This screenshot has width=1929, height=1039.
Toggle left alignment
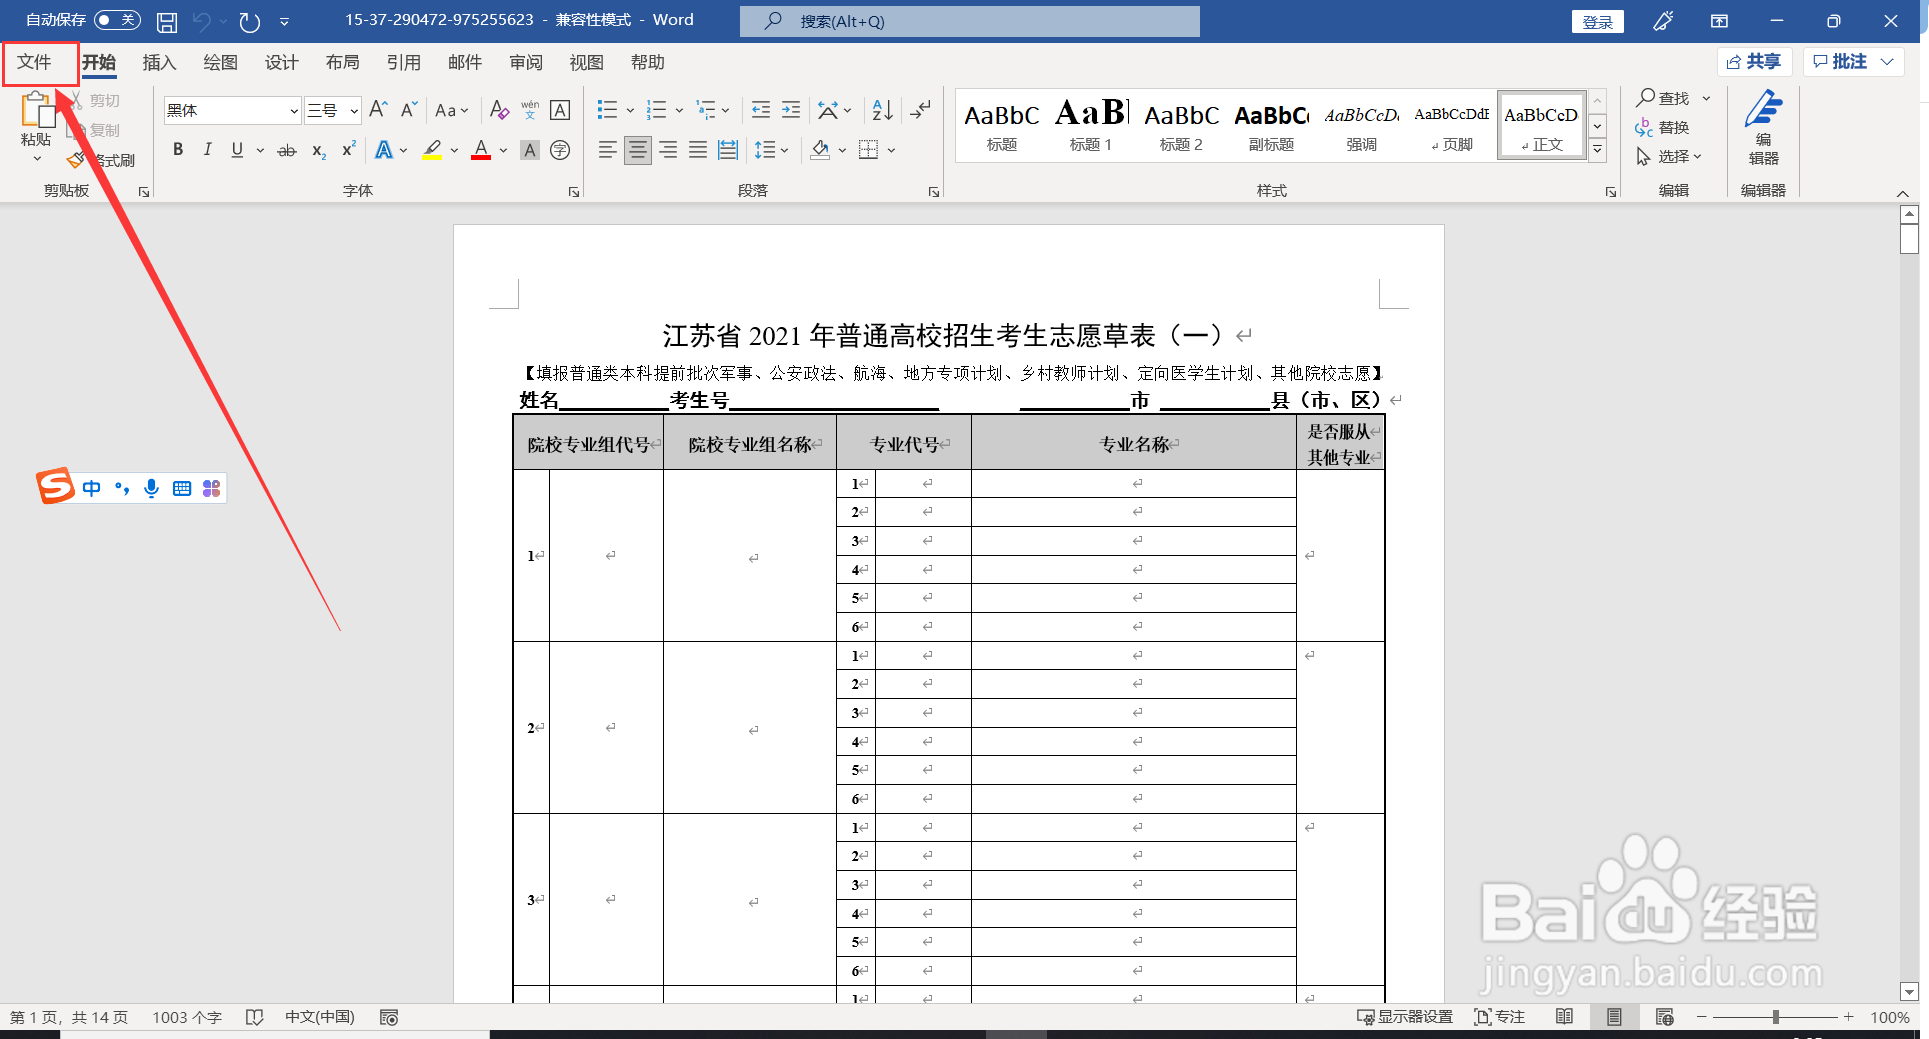coord(607,150)
